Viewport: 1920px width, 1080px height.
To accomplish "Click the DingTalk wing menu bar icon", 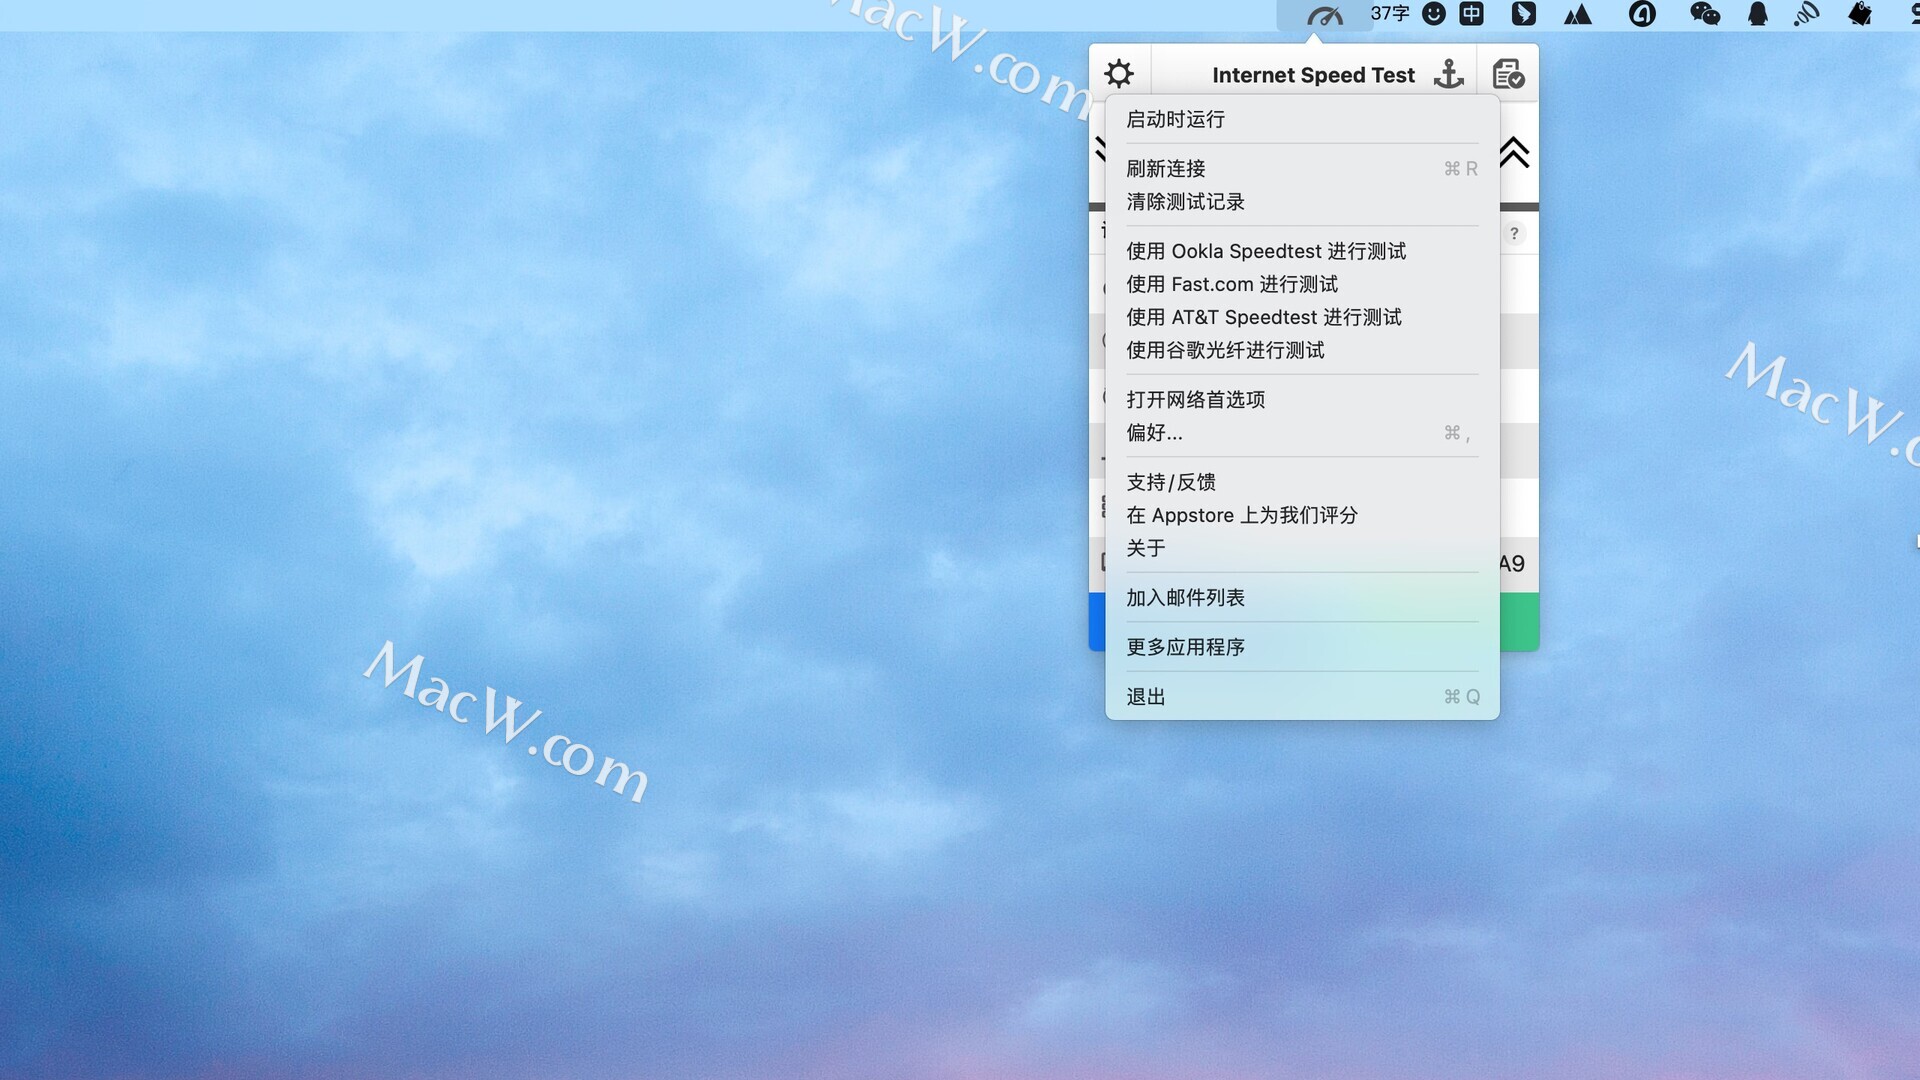I will [1523, 14].
